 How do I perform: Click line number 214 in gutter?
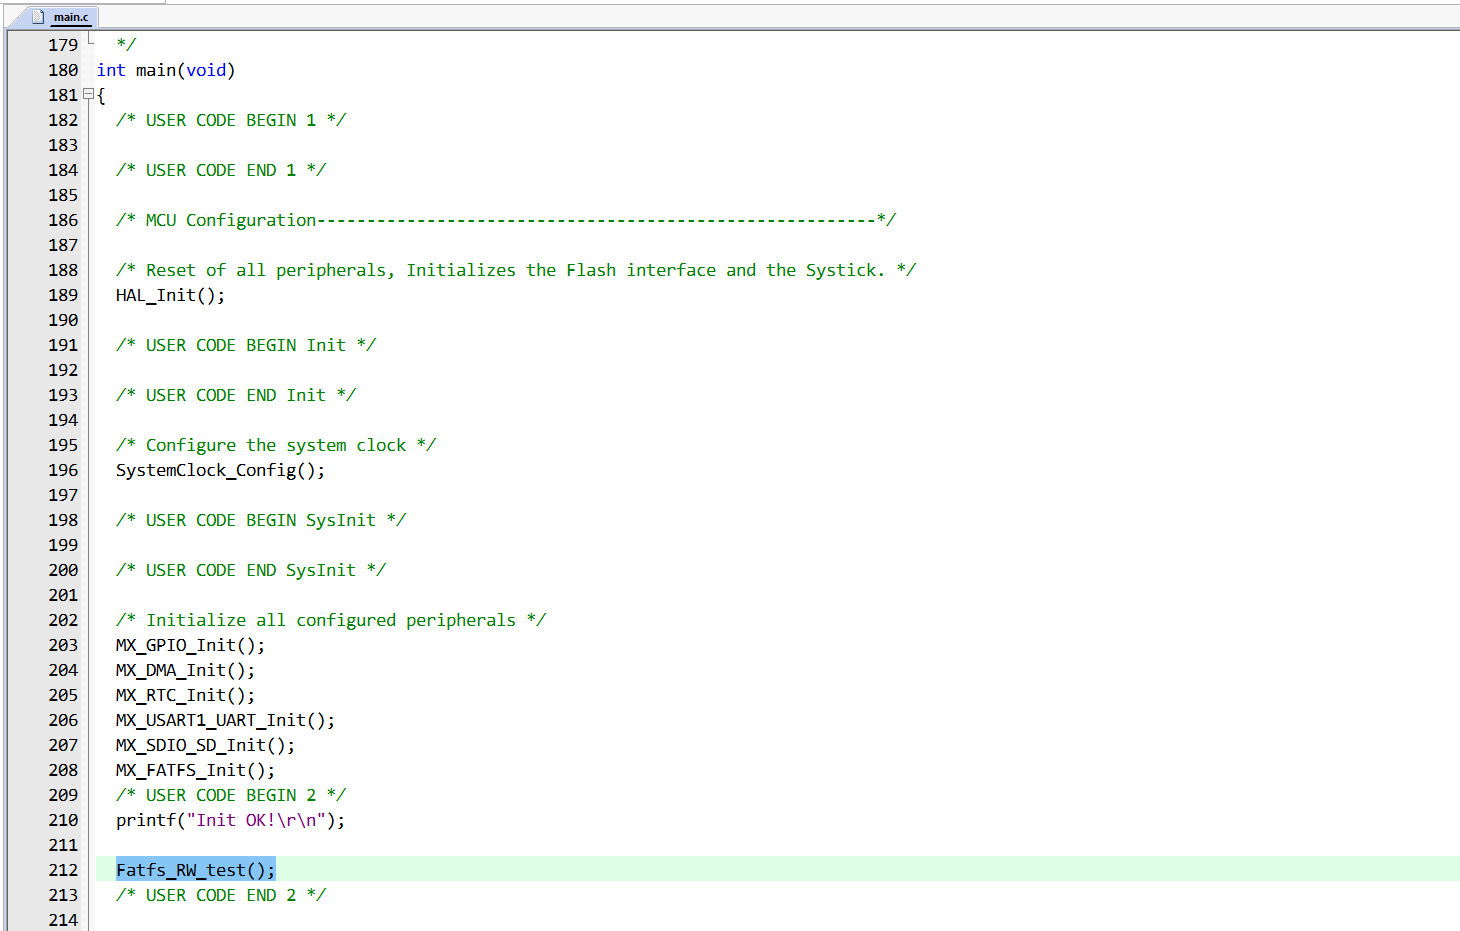63,920
